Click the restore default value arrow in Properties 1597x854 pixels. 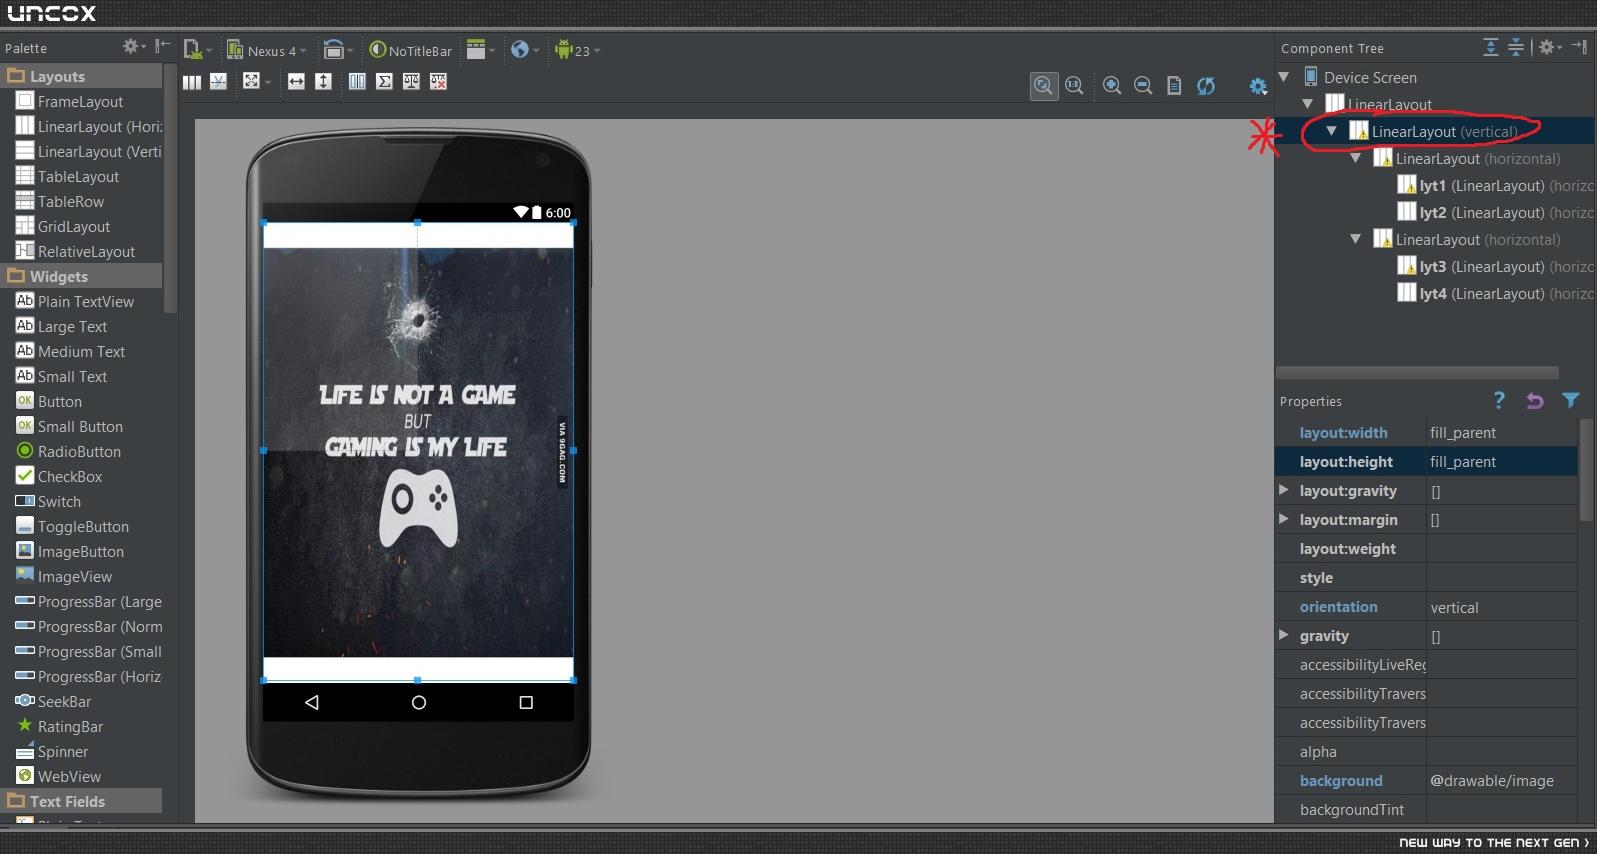tap(1535, 400)
